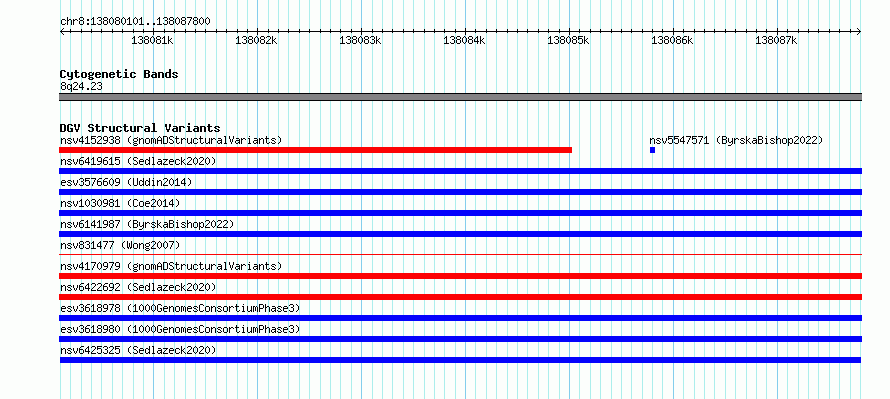The width and height of the screenshot is (890, 399).
Task: Open nsv1030981 (Coe2014) label
Action: (x=120, y=203)
